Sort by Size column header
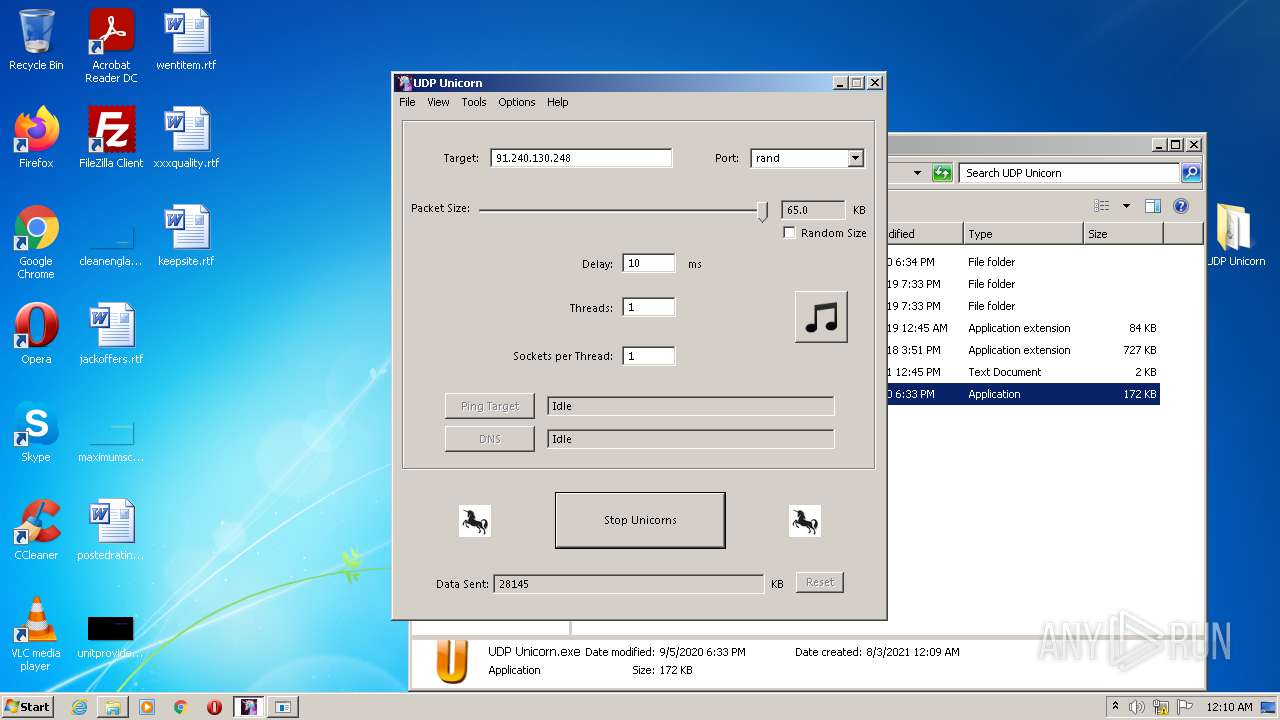Image resolution: width=1280 pixels, height=720 pixels. click(x=1123, y=234)
